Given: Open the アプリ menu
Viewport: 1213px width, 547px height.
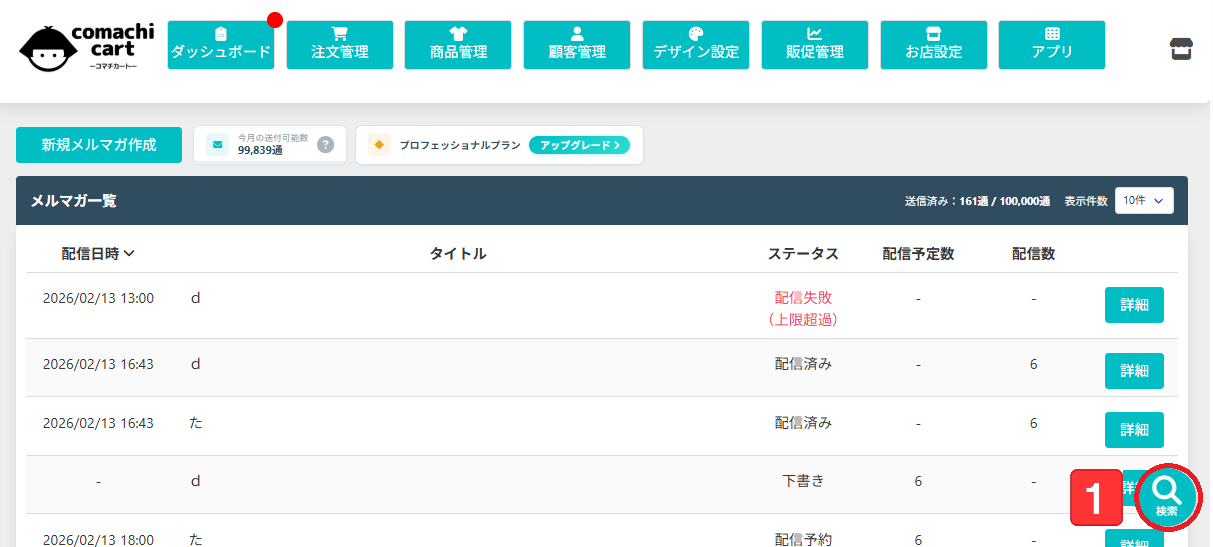Looking at the screenshot, I should click(1052, 45).
